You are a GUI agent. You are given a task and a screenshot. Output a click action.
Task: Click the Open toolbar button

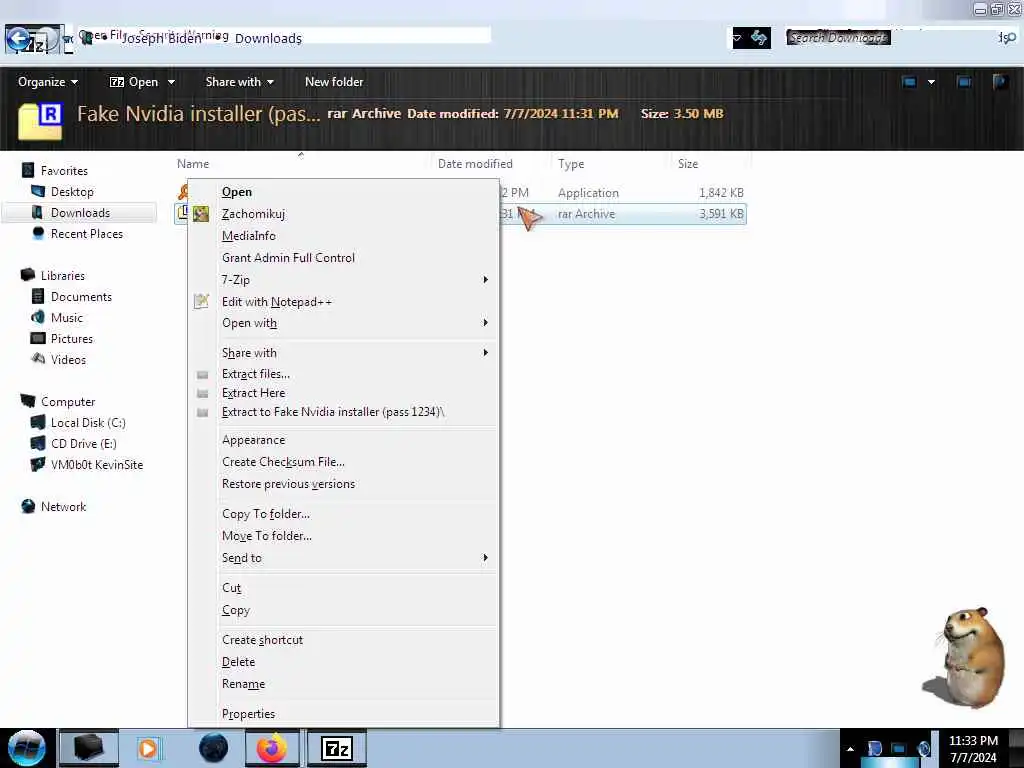[134, 82]
